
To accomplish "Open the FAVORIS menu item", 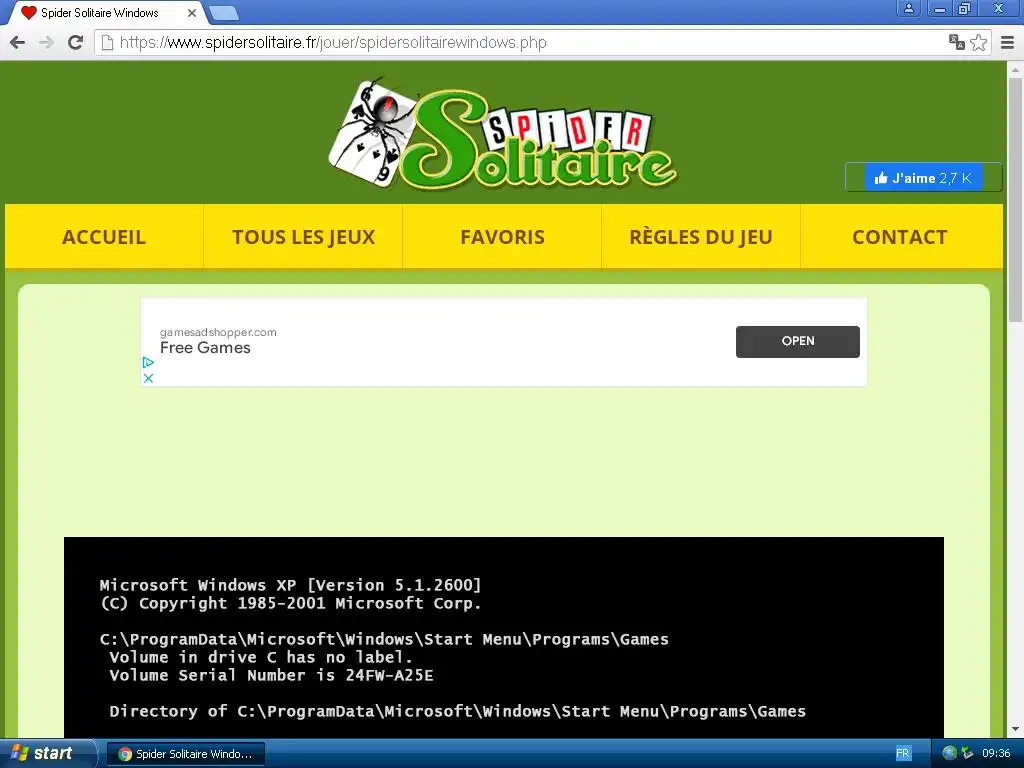I will pyautogui.click(x=502, y=236).
